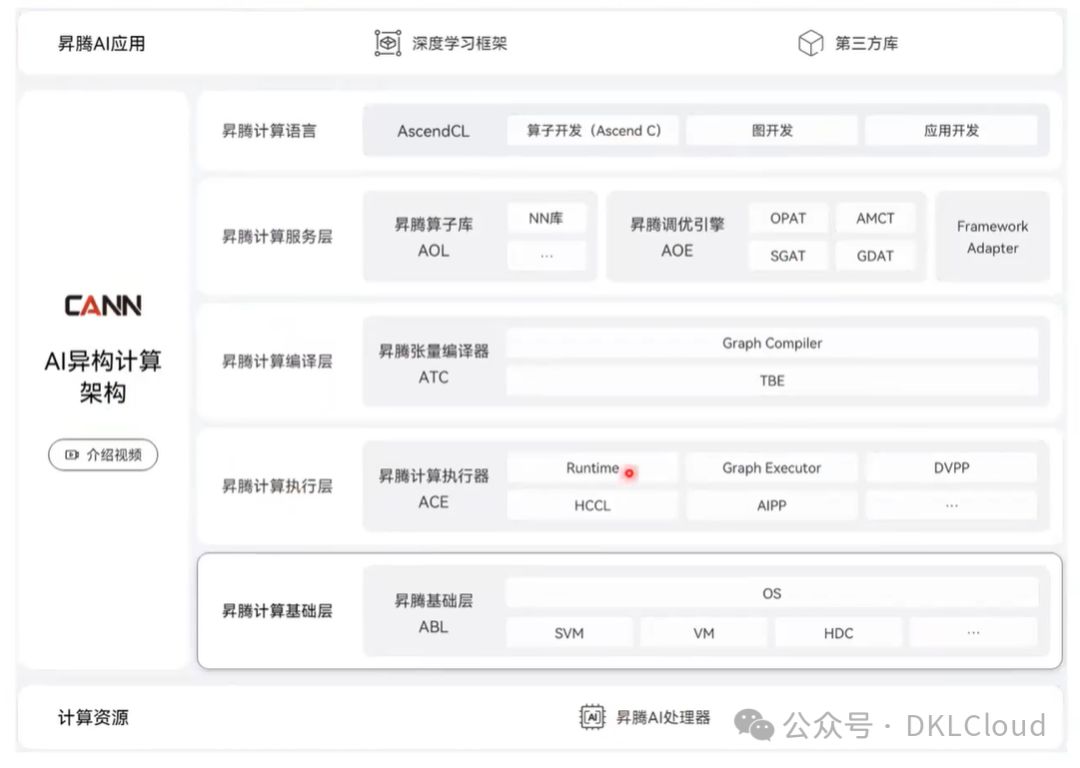The image size is (1080, 768).
Task: Click the HDC box
Action: point(838,632)
